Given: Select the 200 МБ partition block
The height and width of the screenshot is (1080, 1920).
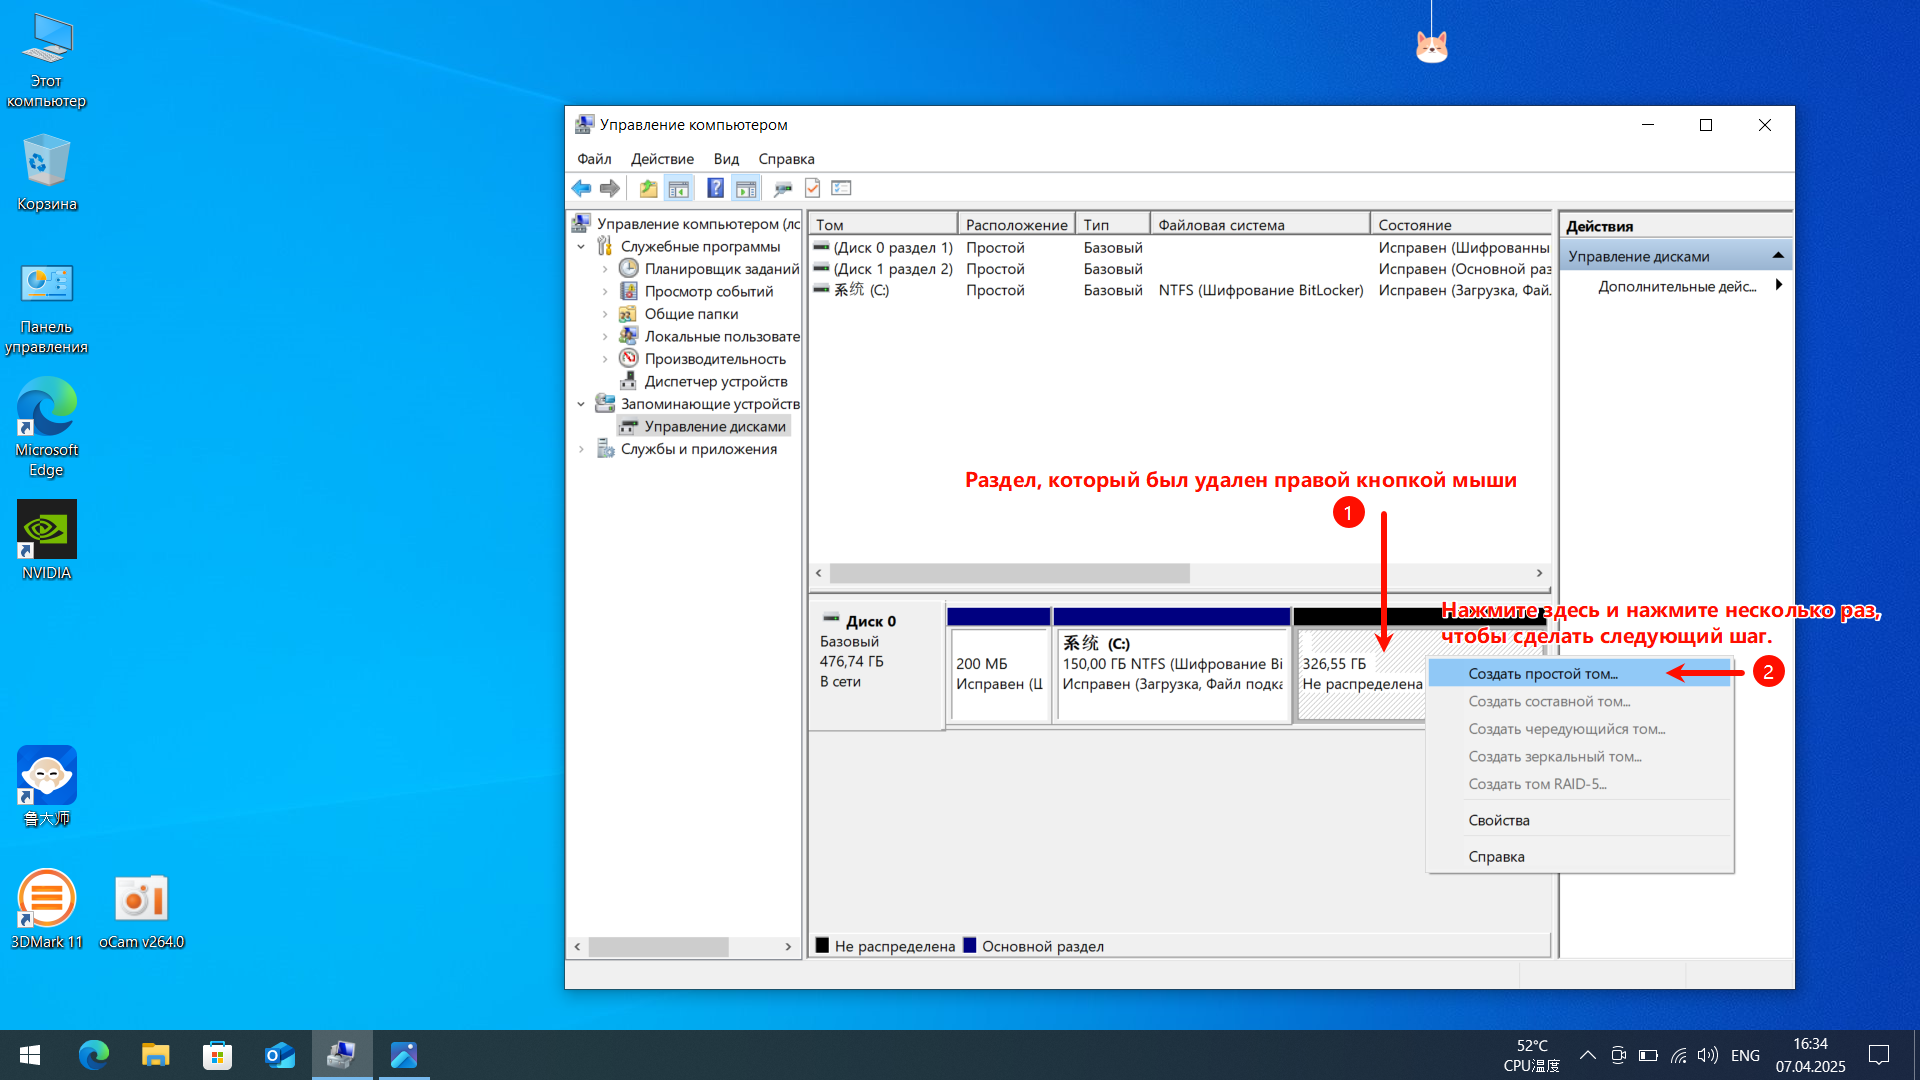Looking at the screenshot, I should [x=998, y=673].
